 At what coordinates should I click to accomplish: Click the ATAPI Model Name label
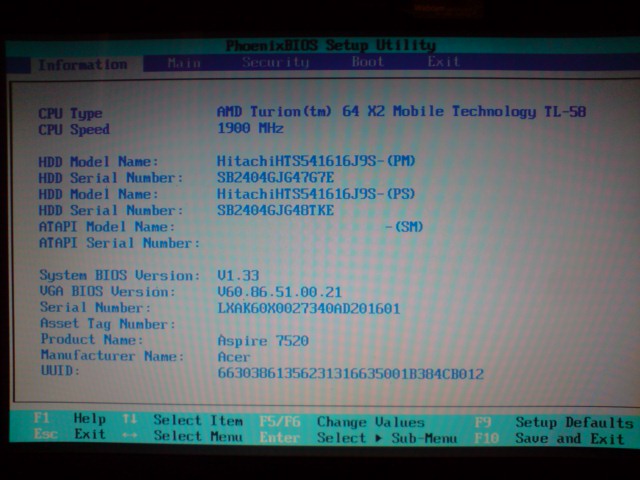107,227
